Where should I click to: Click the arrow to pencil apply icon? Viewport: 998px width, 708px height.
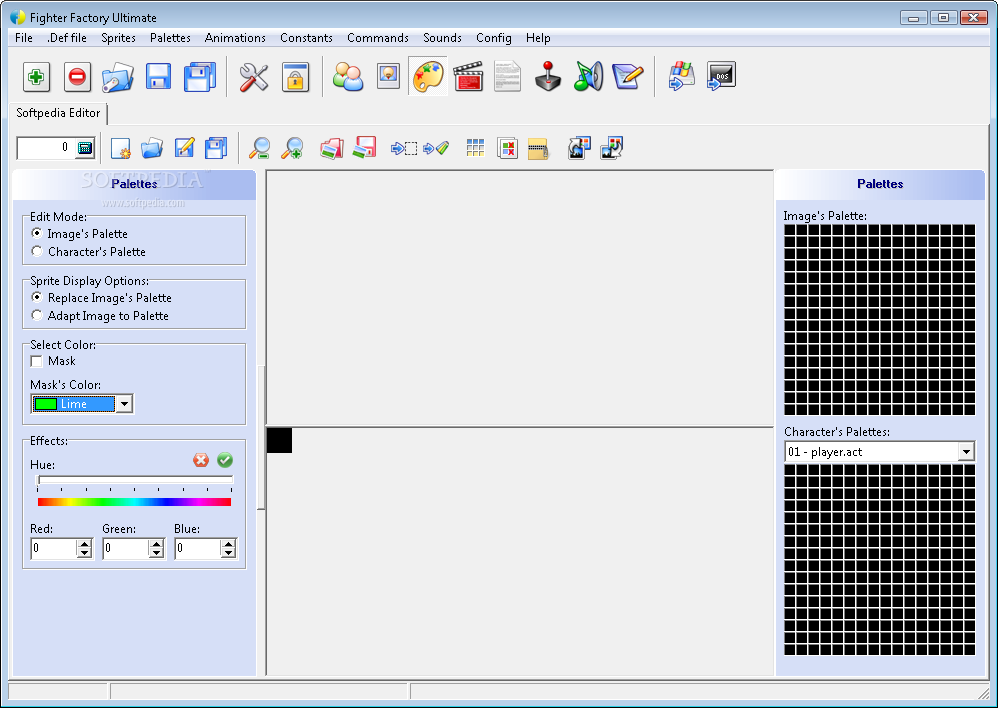(436, 148)
